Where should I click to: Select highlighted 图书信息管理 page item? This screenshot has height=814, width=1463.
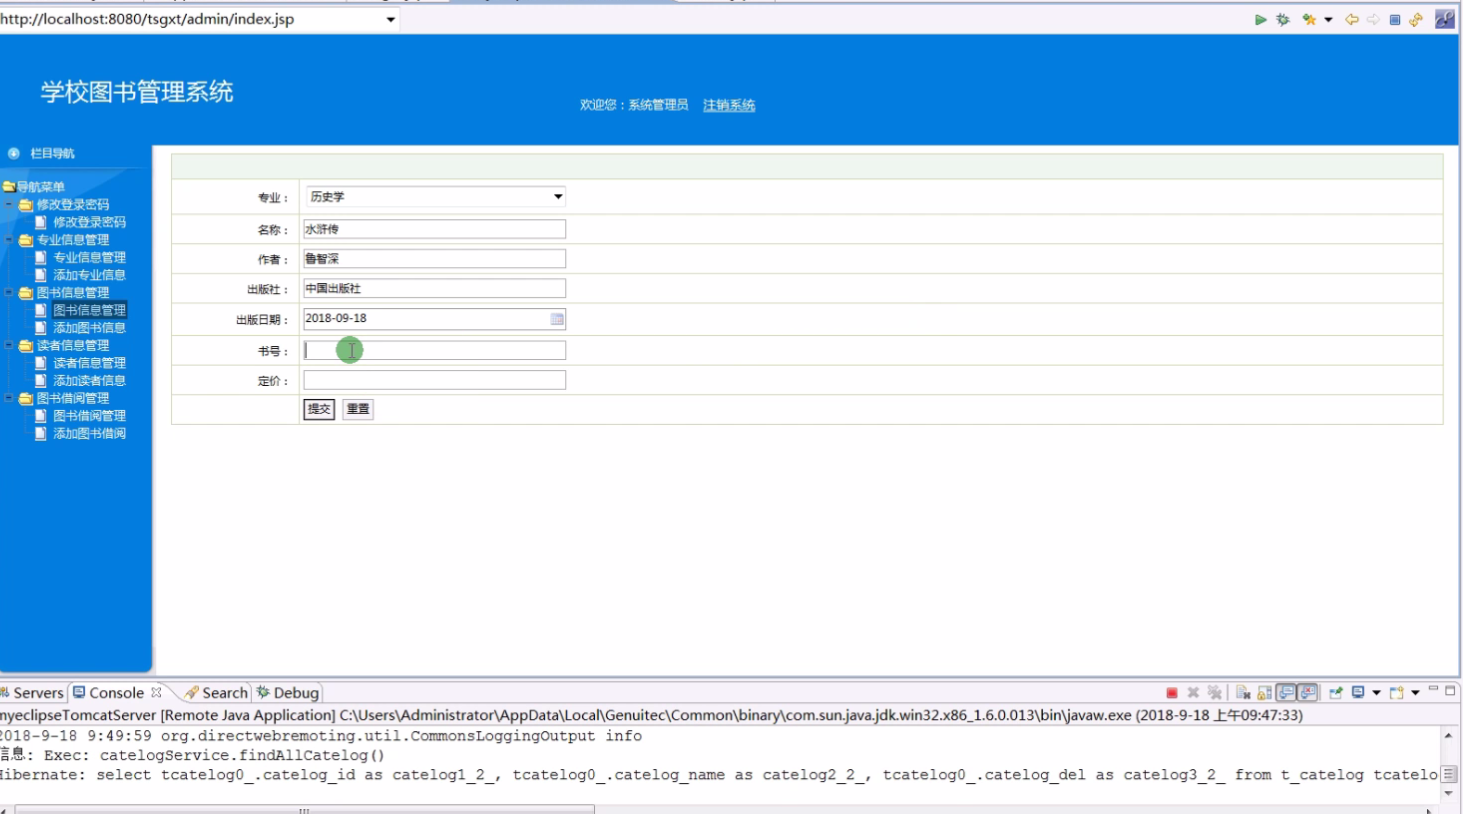tap(89, 310)
